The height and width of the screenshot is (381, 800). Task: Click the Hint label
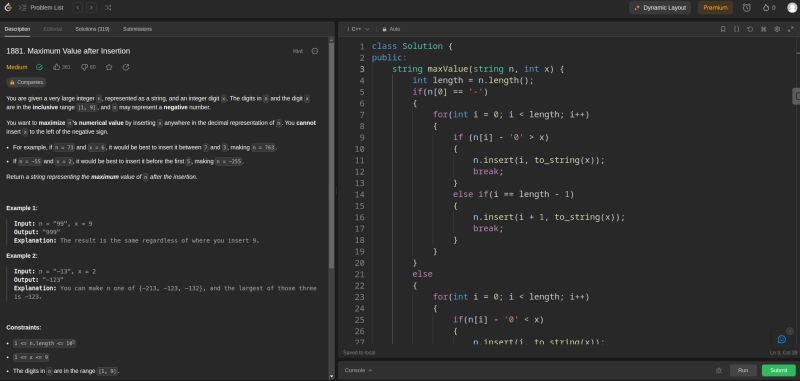pyautogui.click(x=298, y=51)
